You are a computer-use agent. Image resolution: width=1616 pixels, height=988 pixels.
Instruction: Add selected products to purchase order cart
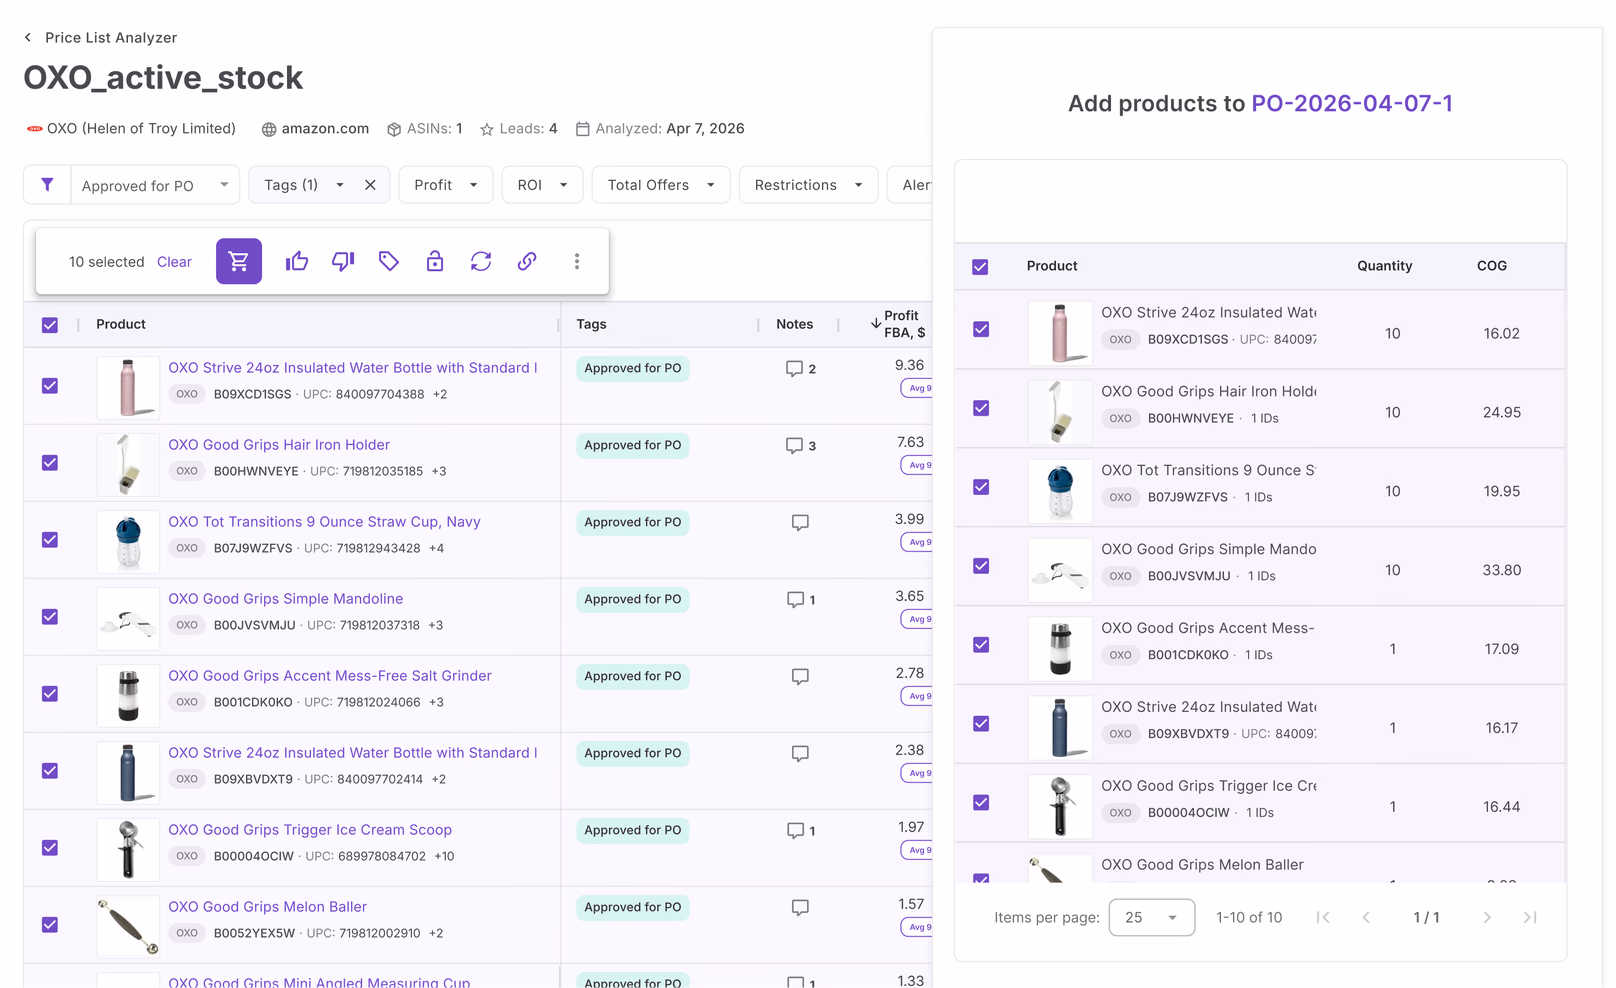click(239, 261)
